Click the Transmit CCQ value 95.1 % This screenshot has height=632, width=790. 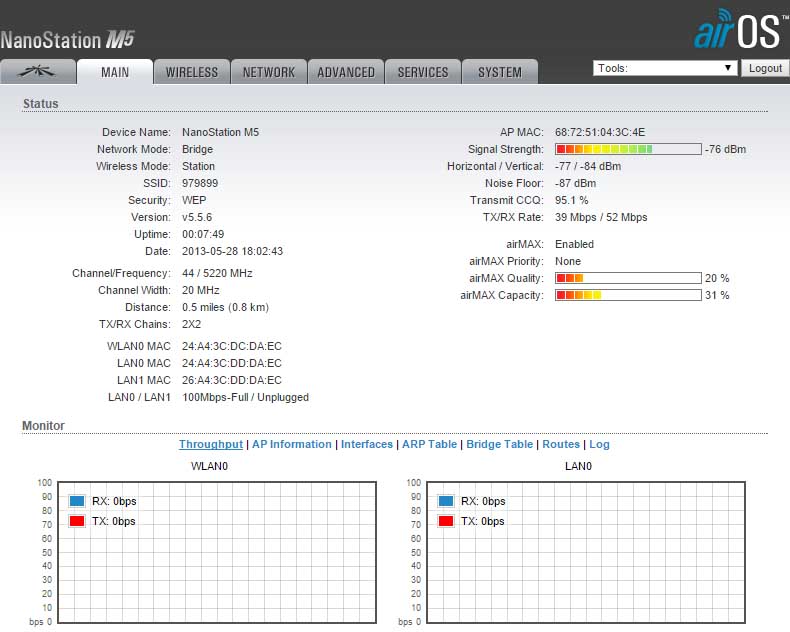[571, 200]
